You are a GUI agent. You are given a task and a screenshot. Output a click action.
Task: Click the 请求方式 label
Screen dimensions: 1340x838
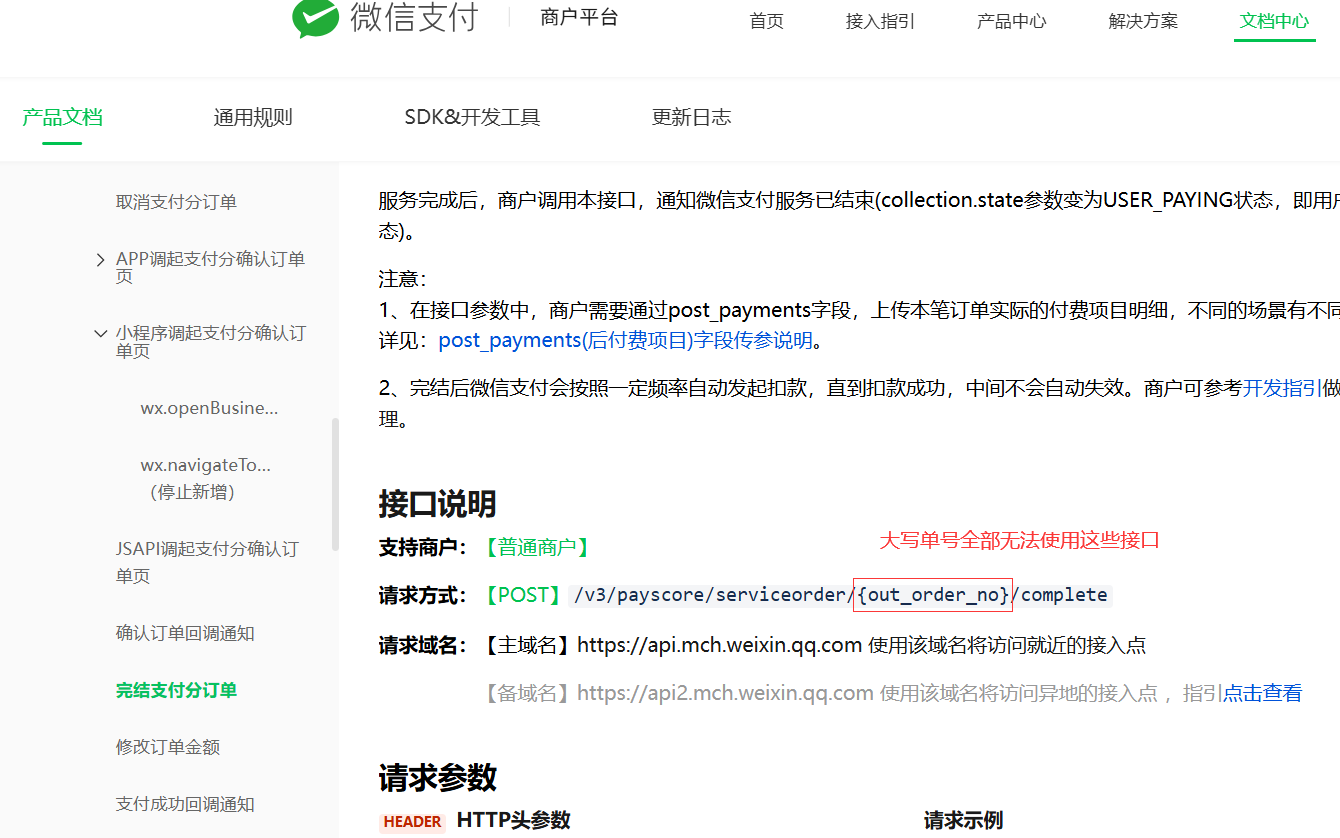(x=422, y=595)
